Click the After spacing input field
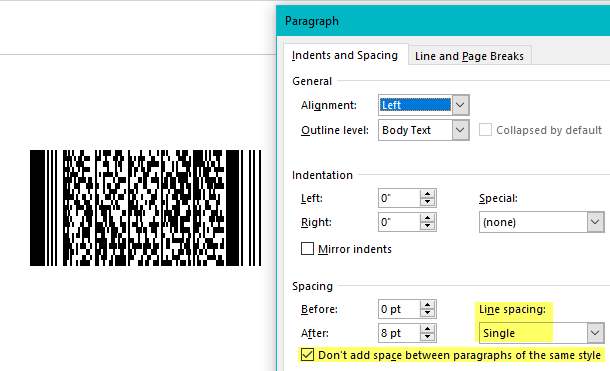Image resolution: width=610 pixels, height=371 pixels. [x=399, y=333]
